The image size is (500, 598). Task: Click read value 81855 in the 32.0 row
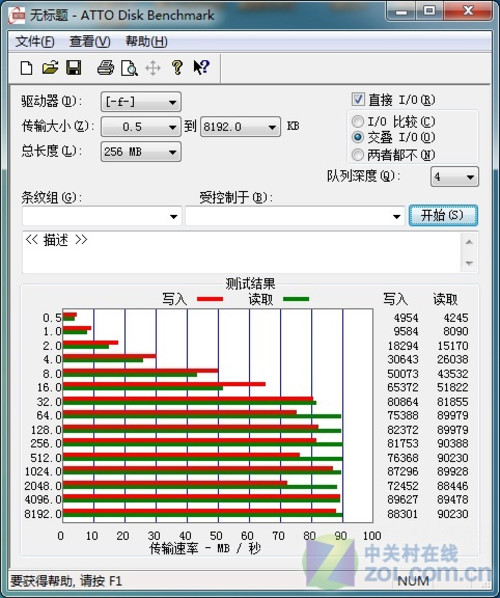click(453, 402)
